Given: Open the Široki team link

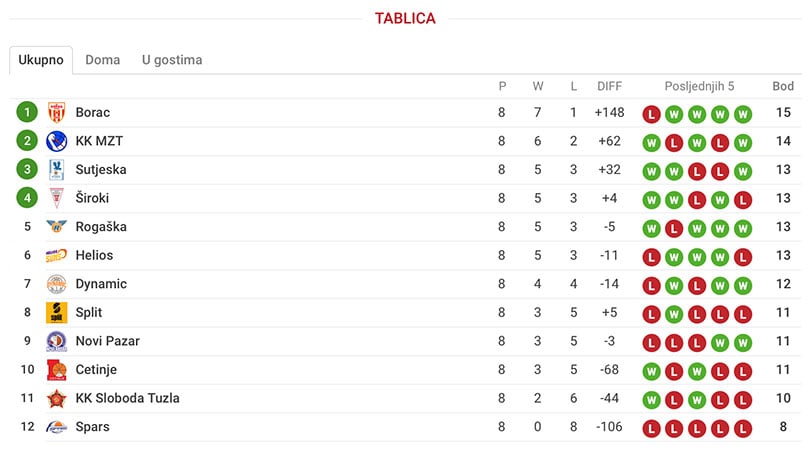Looking at the screenshot, I should pyautogui.click(x=92, y=198).
